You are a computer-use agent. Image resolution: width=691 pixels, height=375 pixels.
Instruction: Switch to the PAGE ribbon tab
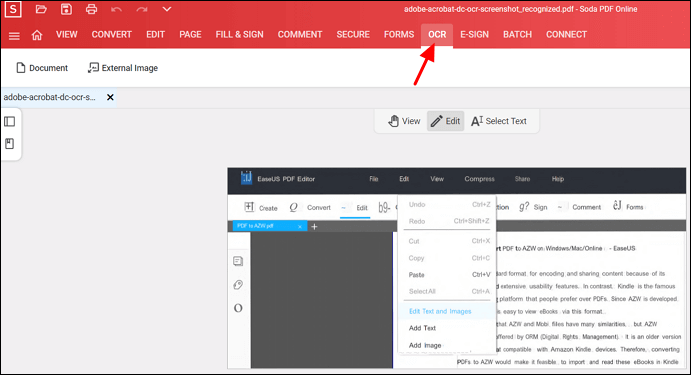tap(190, 34)
